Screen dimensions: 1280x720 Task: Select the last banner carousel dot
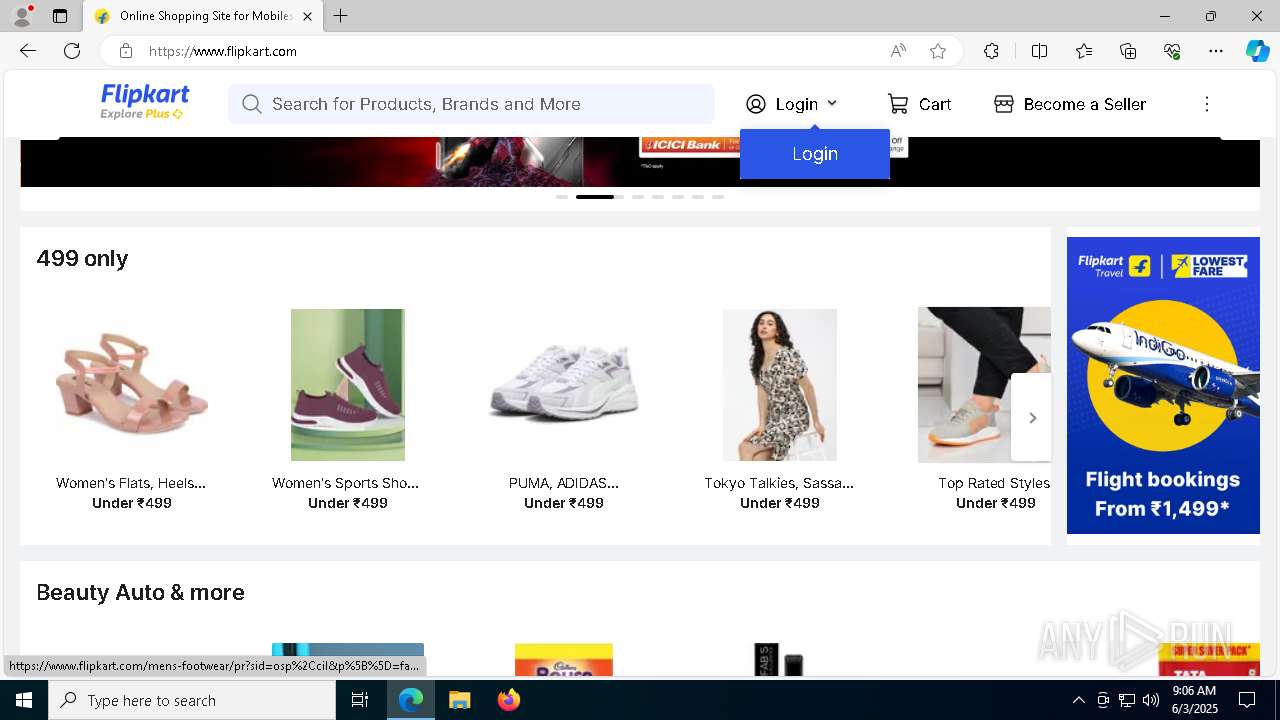[718, 197]
